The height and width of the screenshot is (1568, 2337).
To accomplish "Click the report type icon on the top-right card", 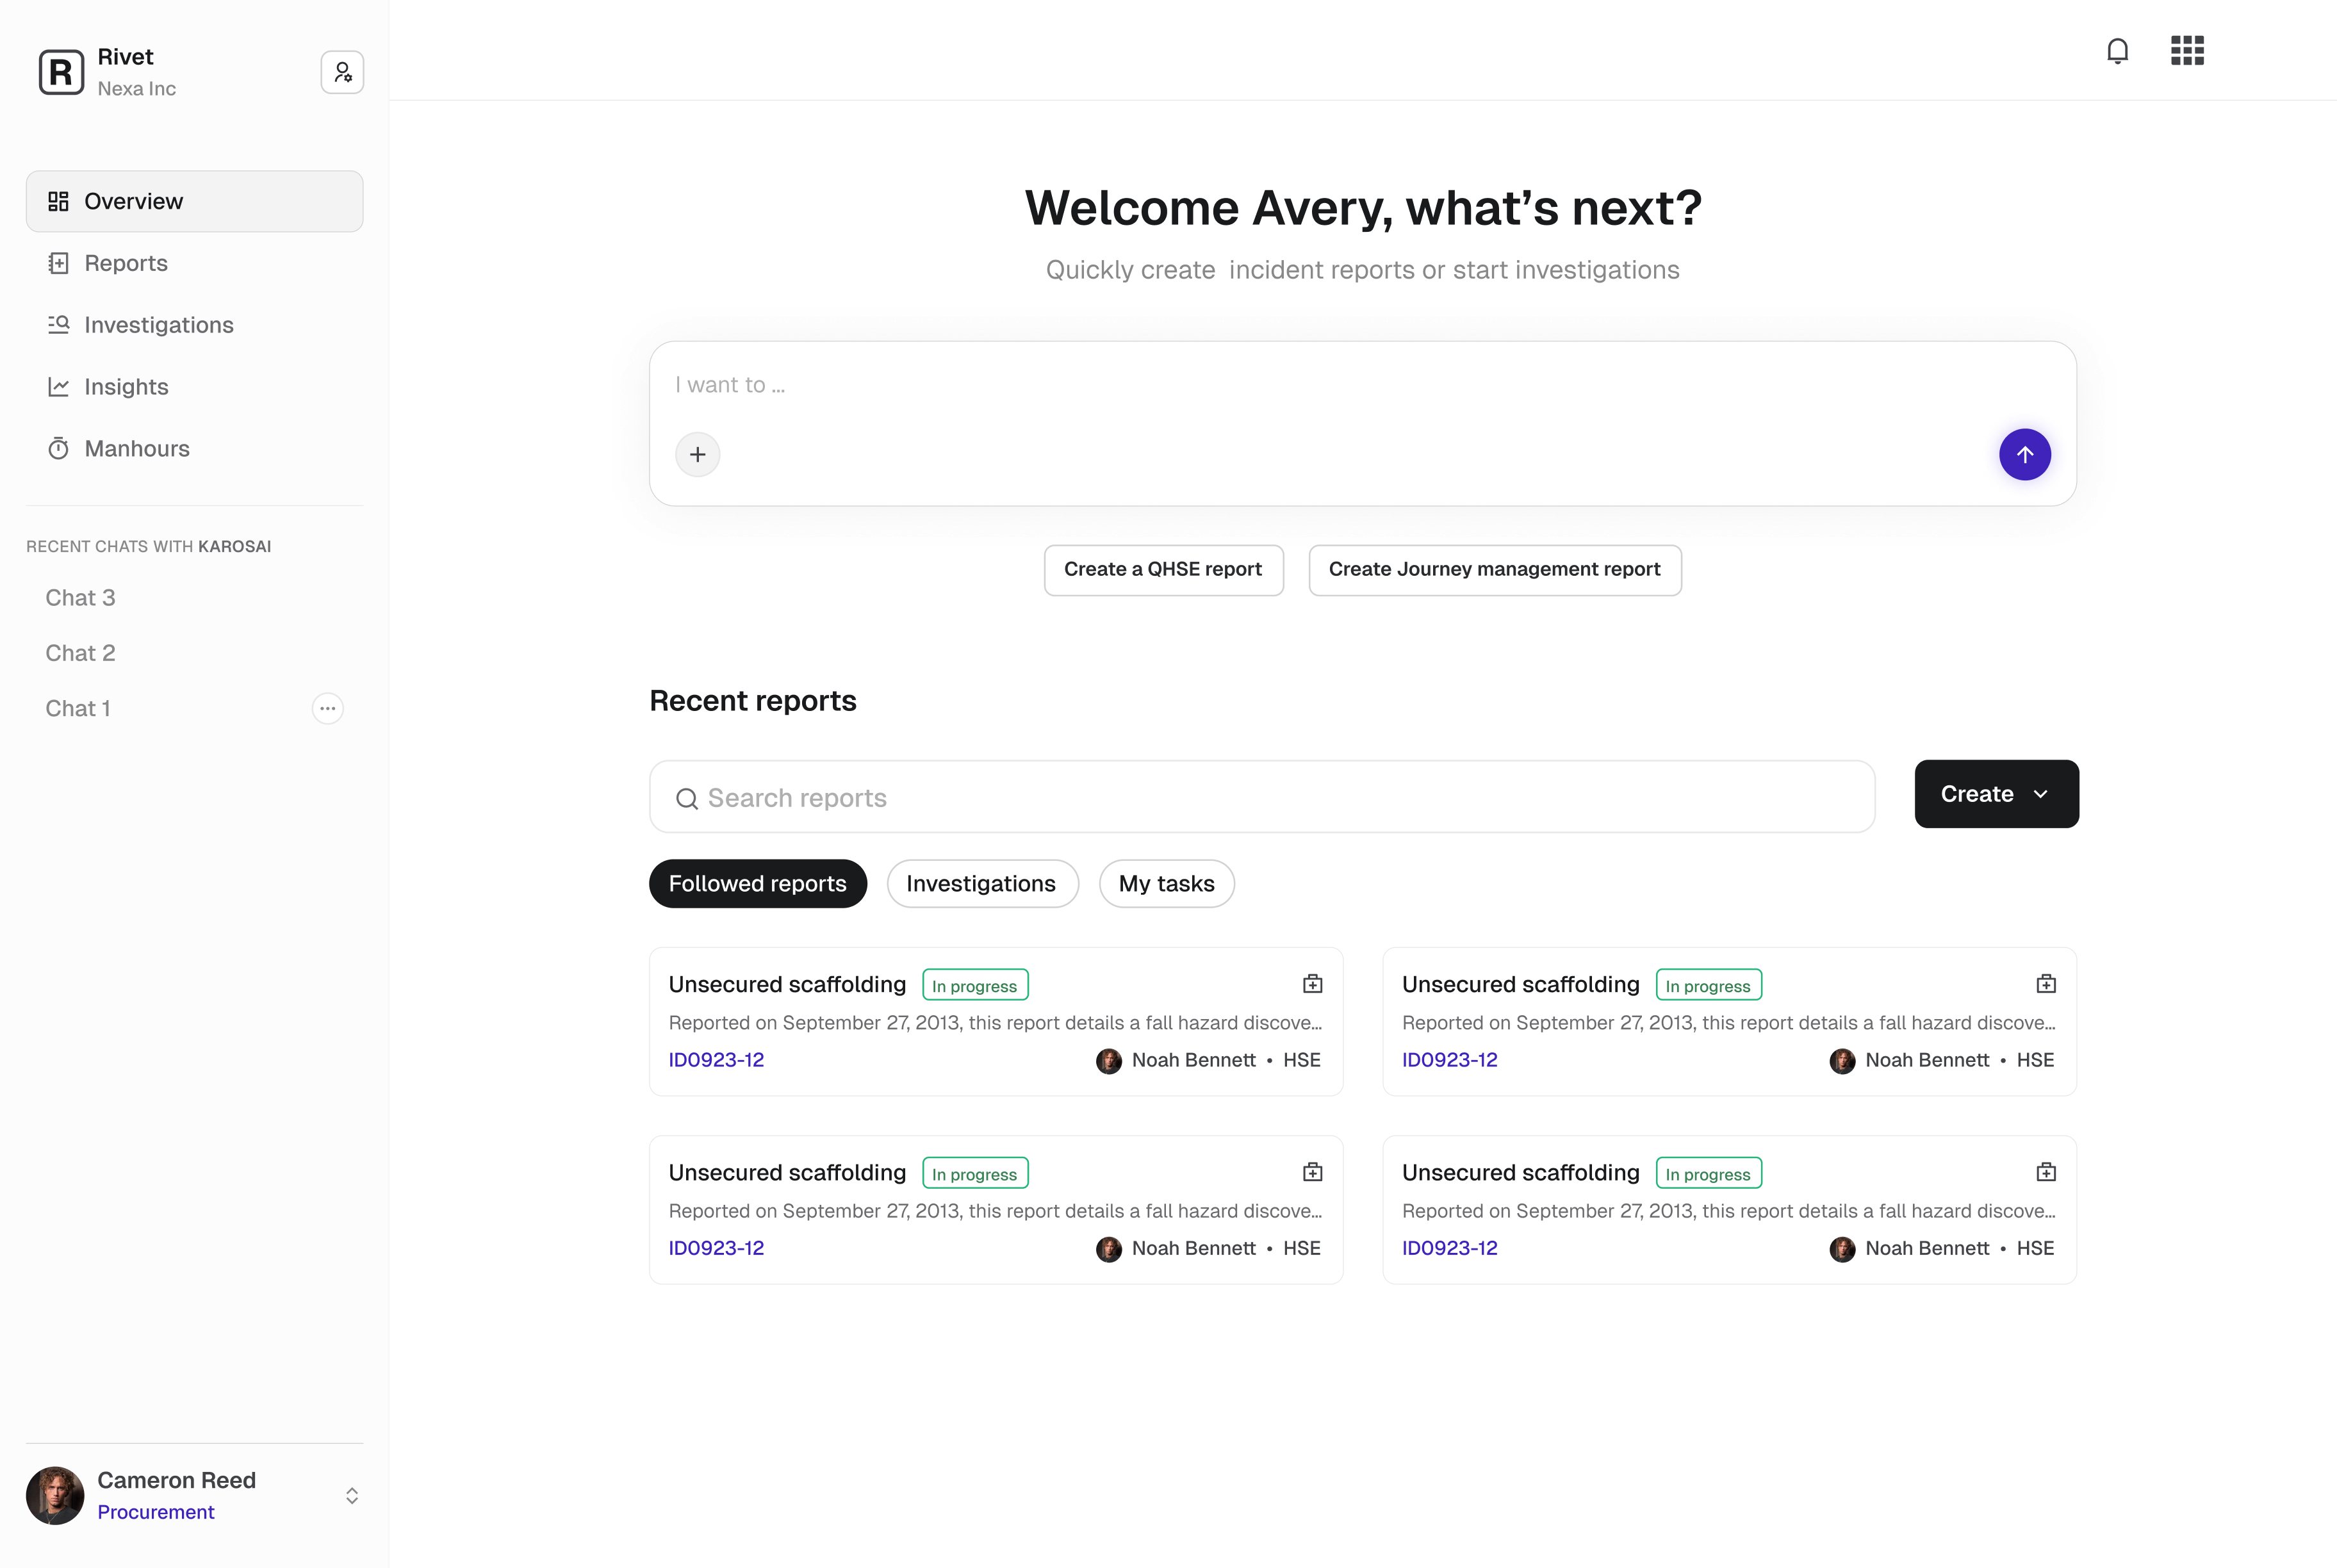I will click(x=2046, y=984).
